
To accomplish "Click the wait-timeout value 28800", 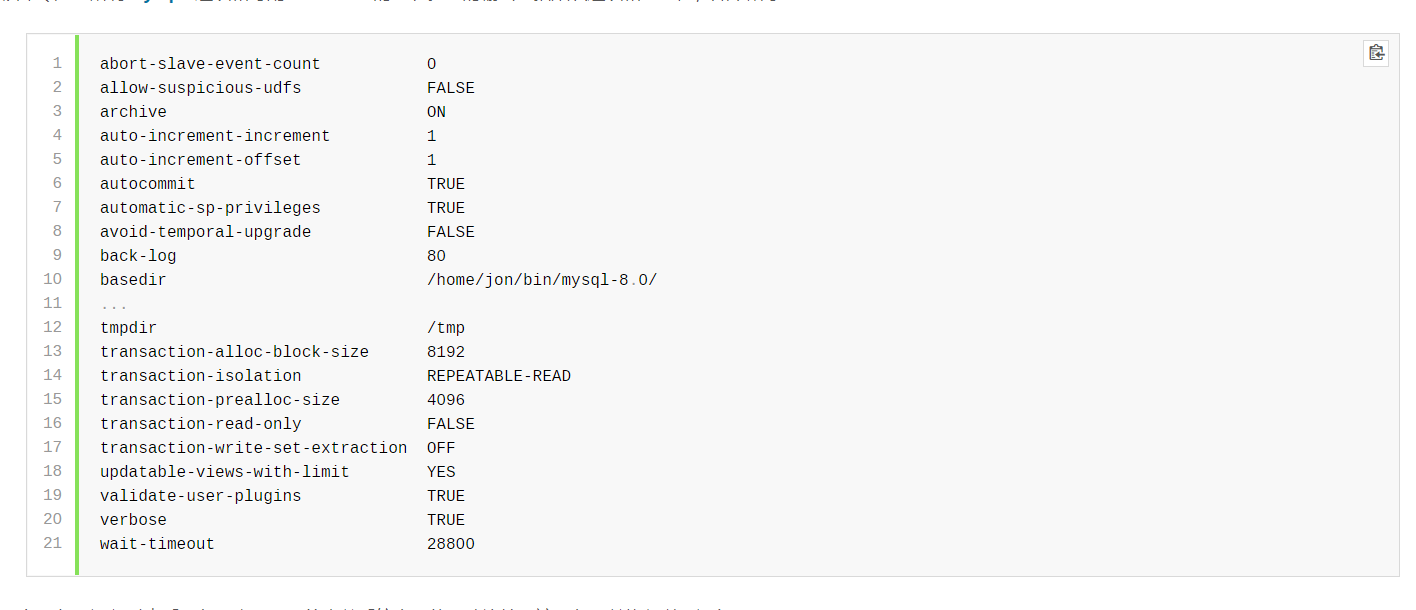I will (450, 544).
